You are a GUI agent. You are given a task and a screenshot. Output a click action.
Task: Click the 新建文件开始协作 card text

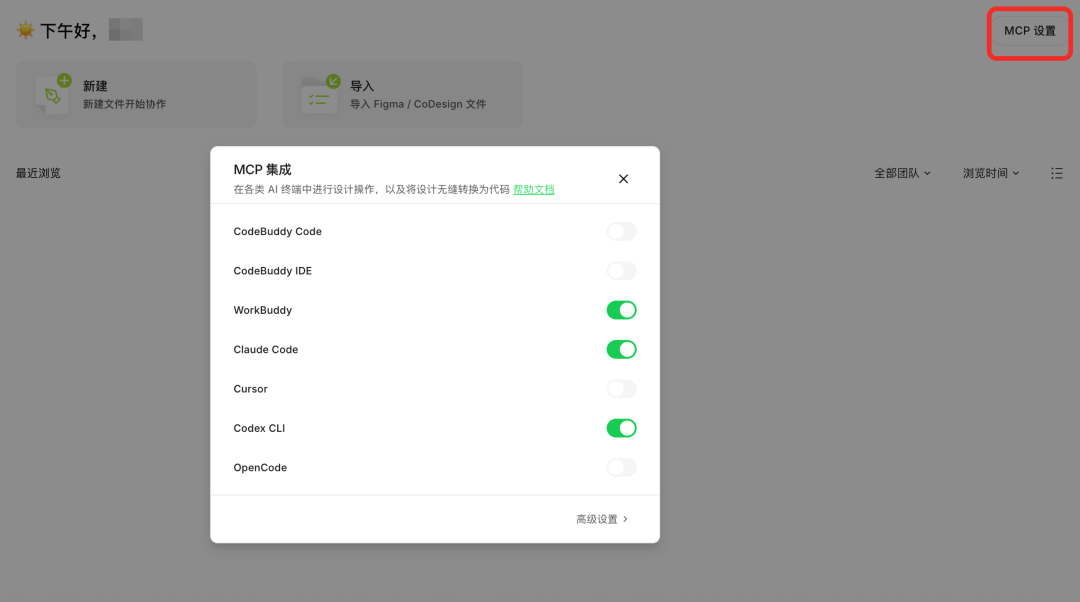[125, 104]
